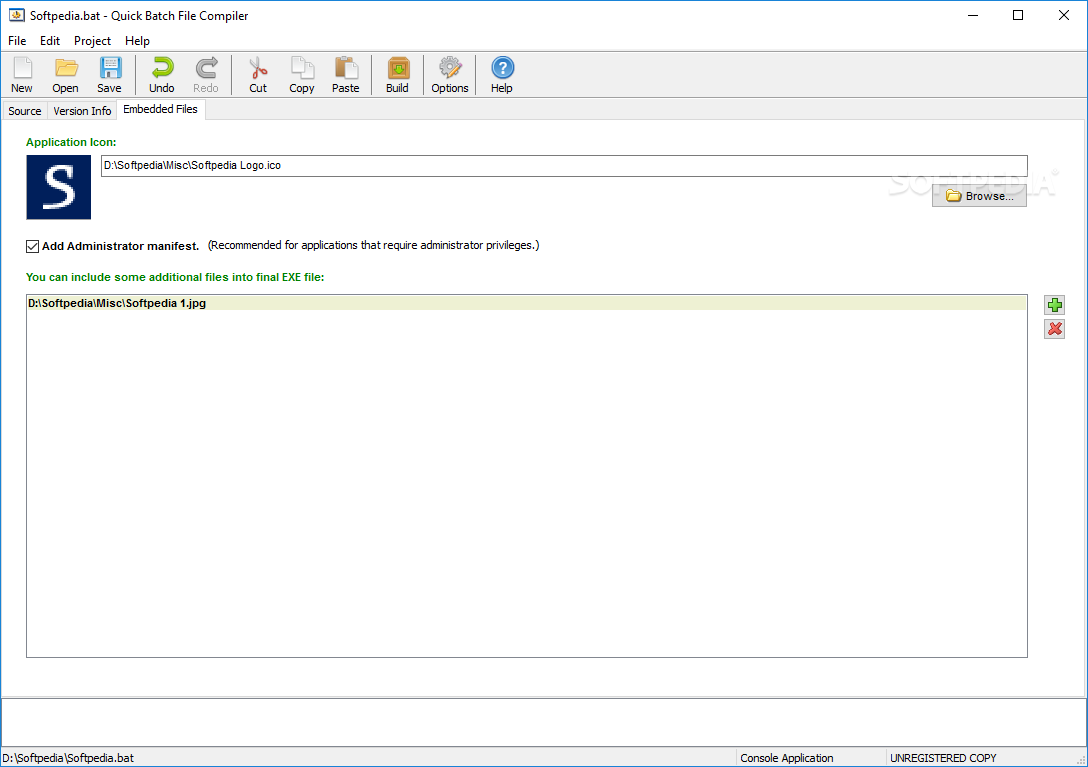
Task: Toggle Add Administrator manifest checkbox
Action: pyautogui.click(x=33, y=246)
